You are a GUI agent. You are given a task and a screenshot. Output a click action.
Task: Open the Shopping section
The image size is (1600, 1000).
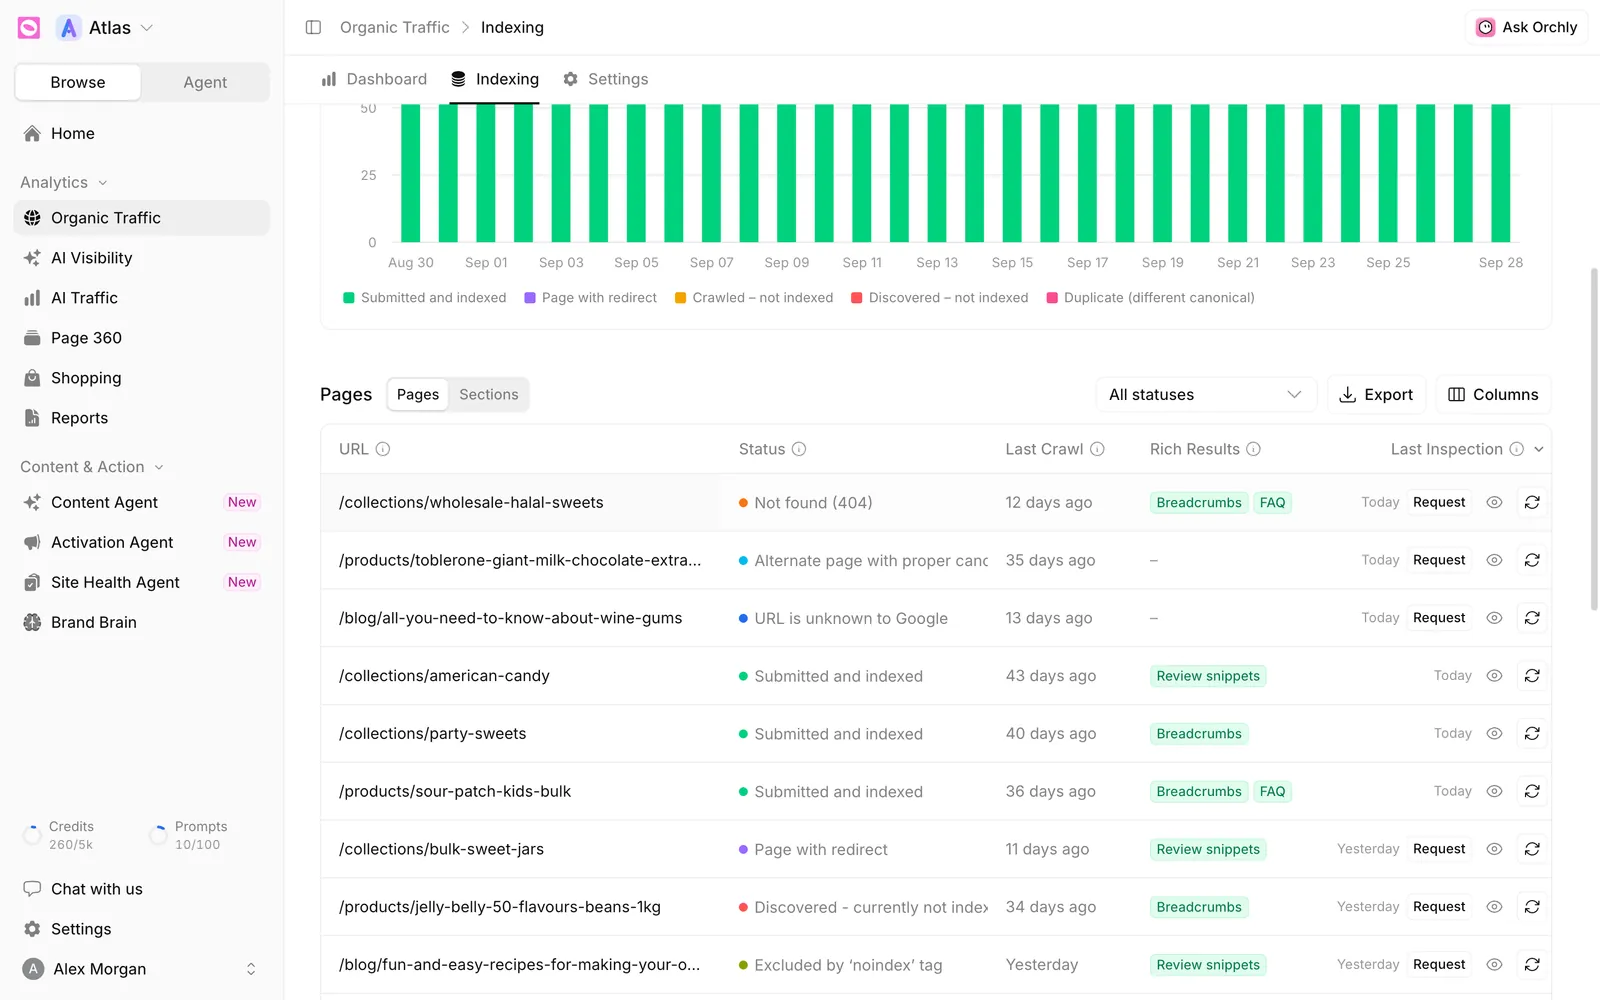click(x=142, y=378)
